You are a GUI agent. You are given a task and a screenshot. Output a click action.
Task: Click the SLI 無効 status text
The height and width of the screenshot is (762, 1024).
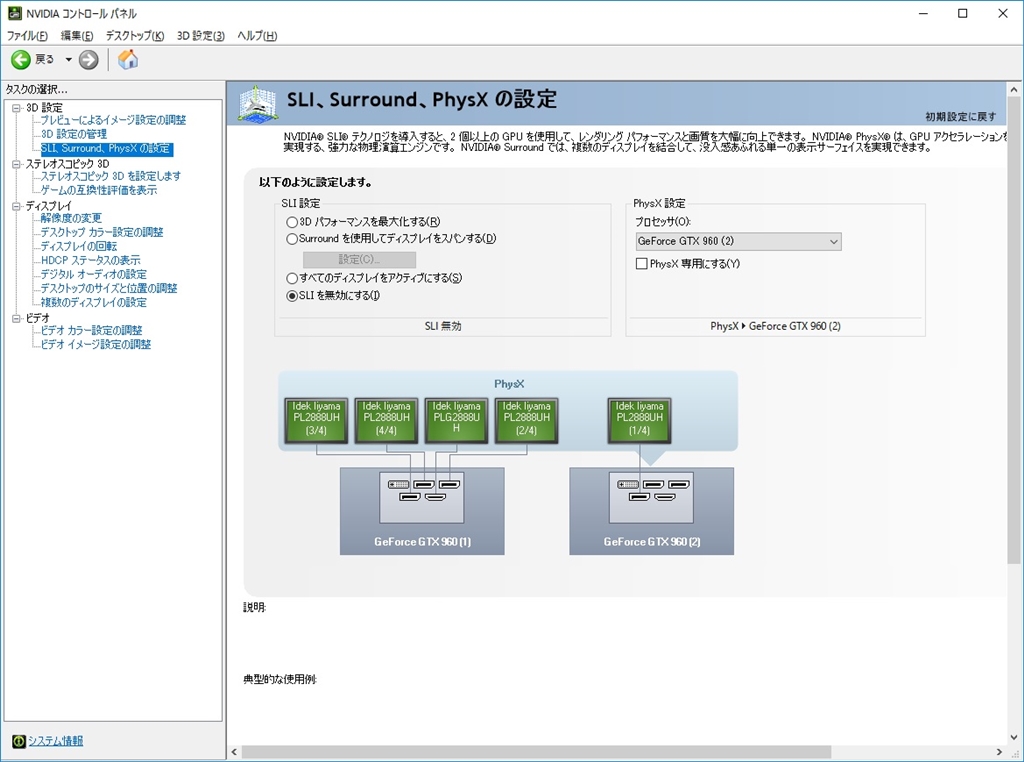pyautogui.click(x=443, y=326)
